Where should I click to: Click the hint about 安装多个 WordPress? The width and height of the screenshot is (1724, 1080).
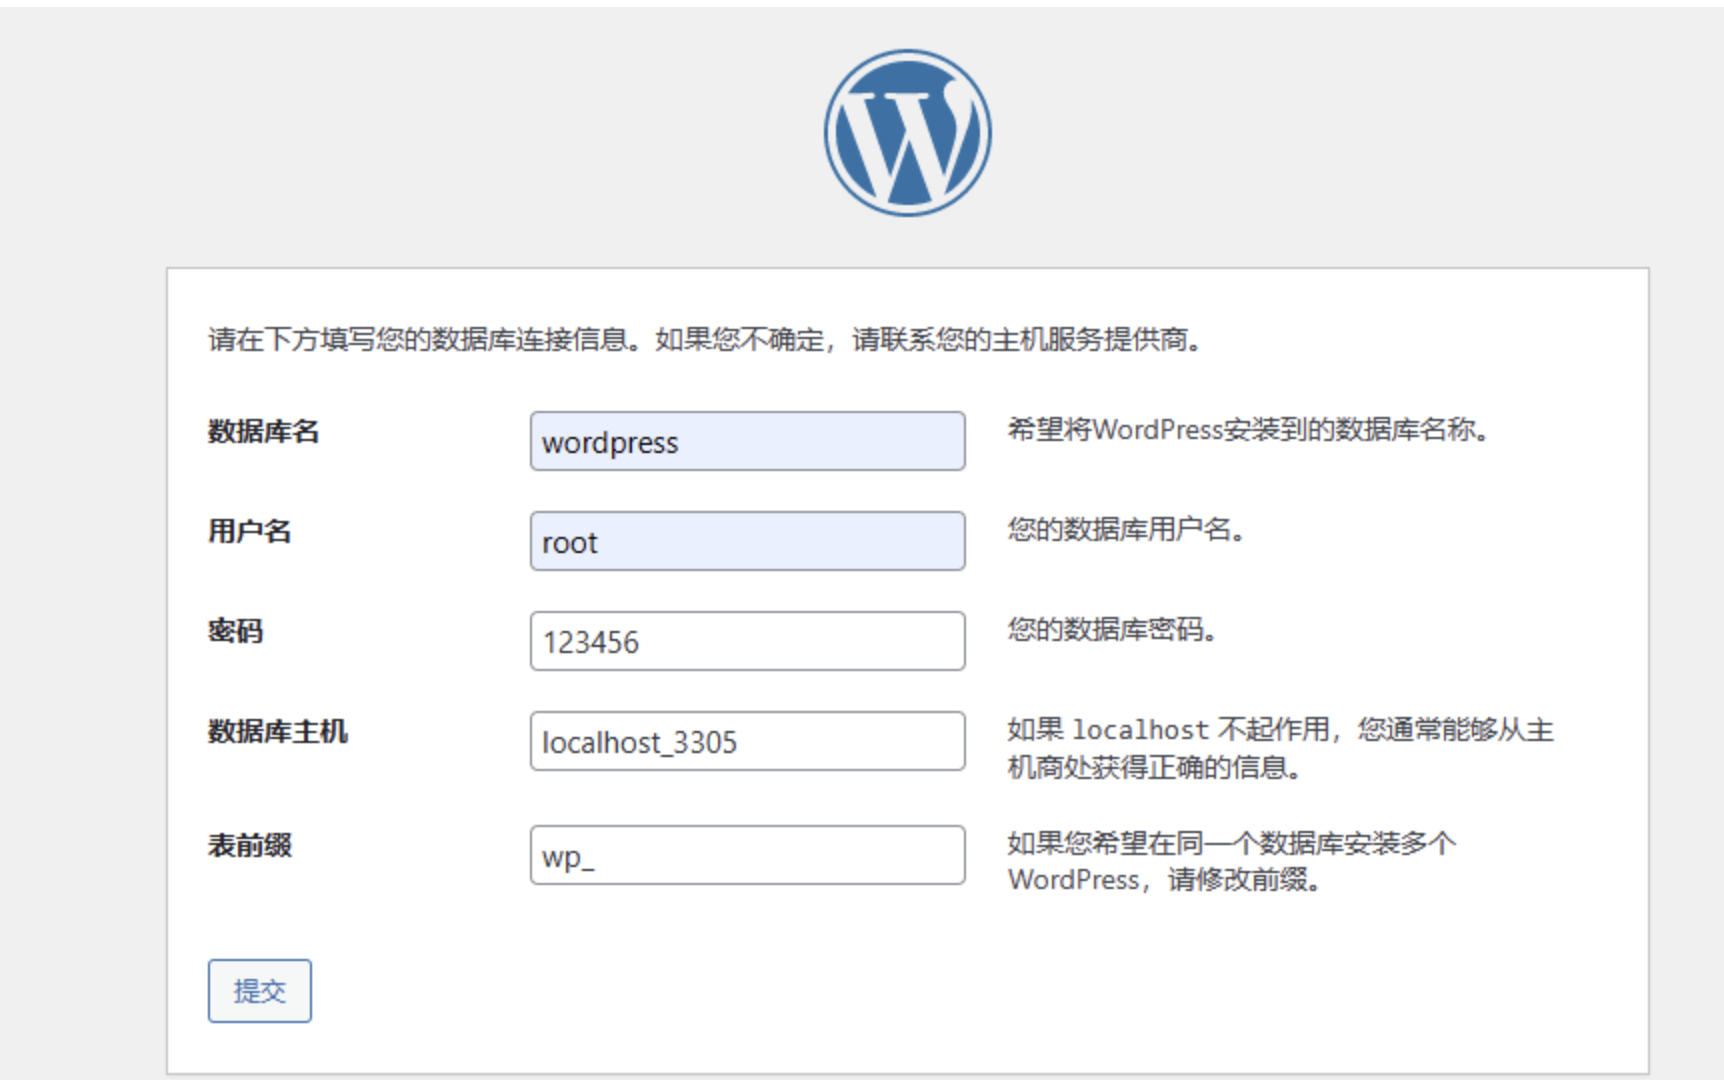pyautogui.click(x=1231, y=861)
